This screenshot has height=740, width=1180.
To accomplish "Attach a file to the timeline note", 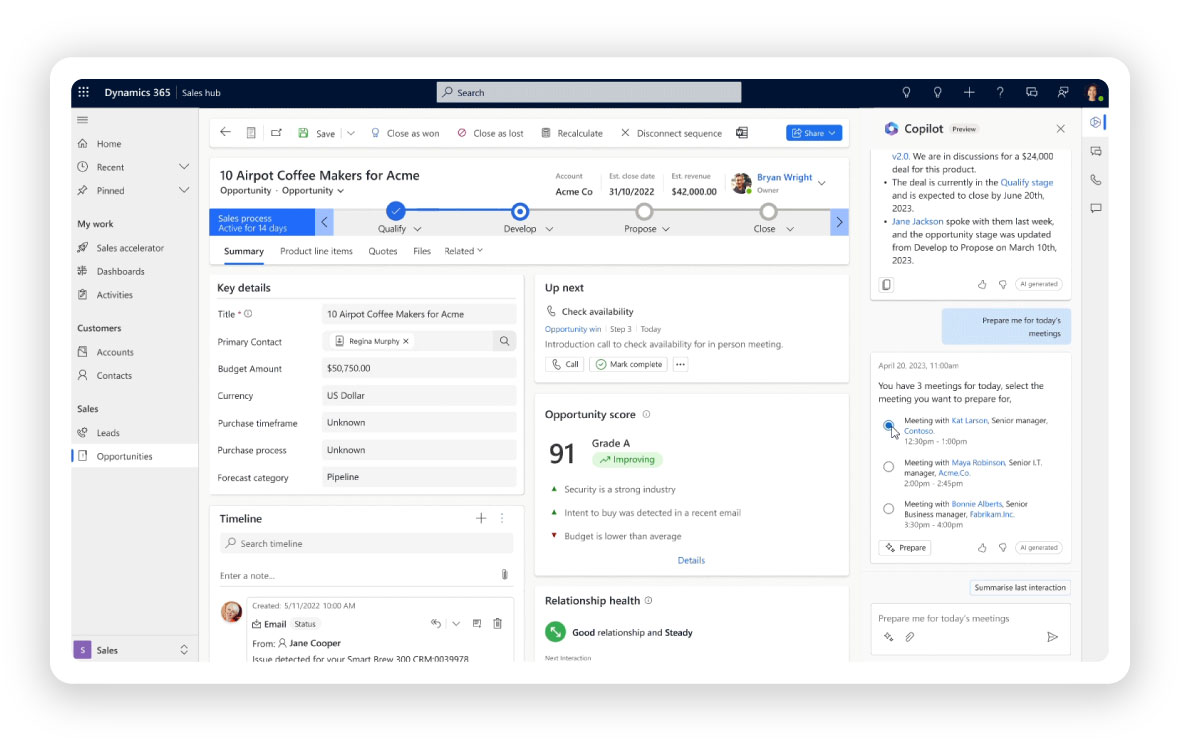I will 504,574.
